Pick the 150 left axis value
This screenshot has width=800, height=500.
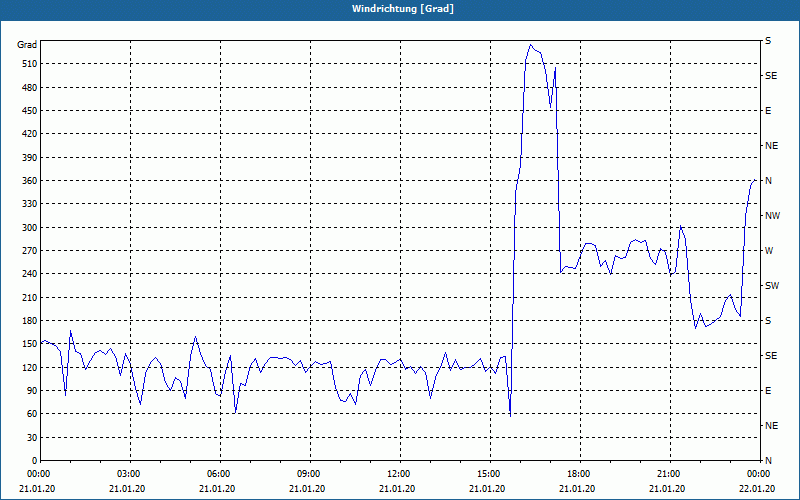30,344
